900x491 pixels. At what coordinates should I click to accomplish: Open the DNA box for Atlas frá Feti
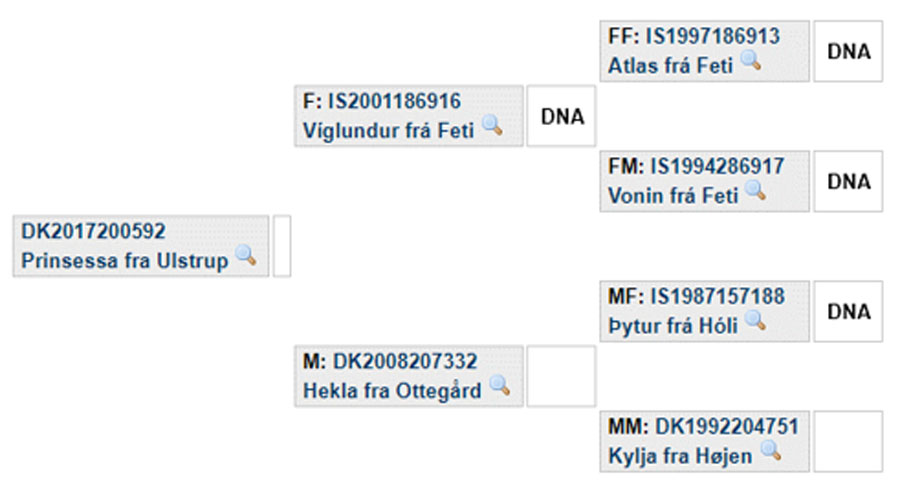click(848, 52)
